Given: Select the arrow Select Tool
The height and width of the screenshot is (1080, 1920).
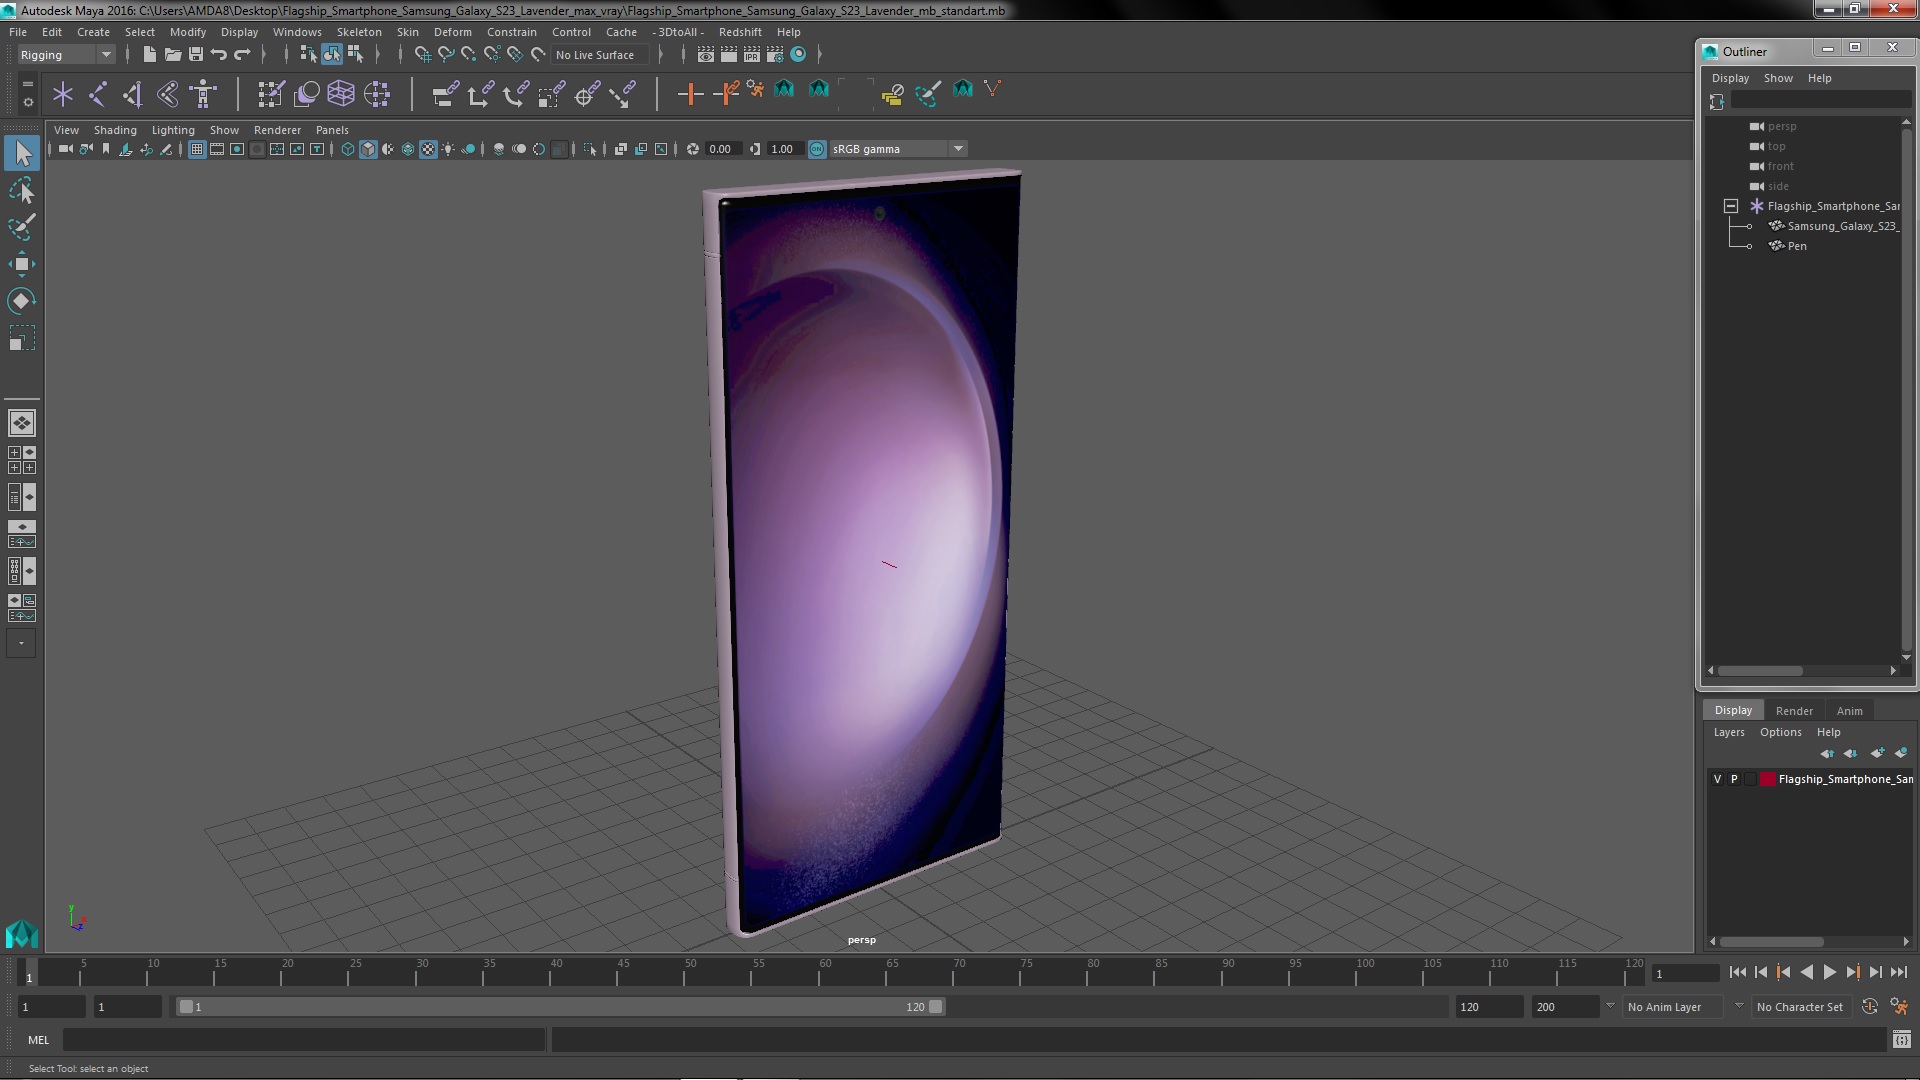Looking at the screenshot, I should coord(22,153).
